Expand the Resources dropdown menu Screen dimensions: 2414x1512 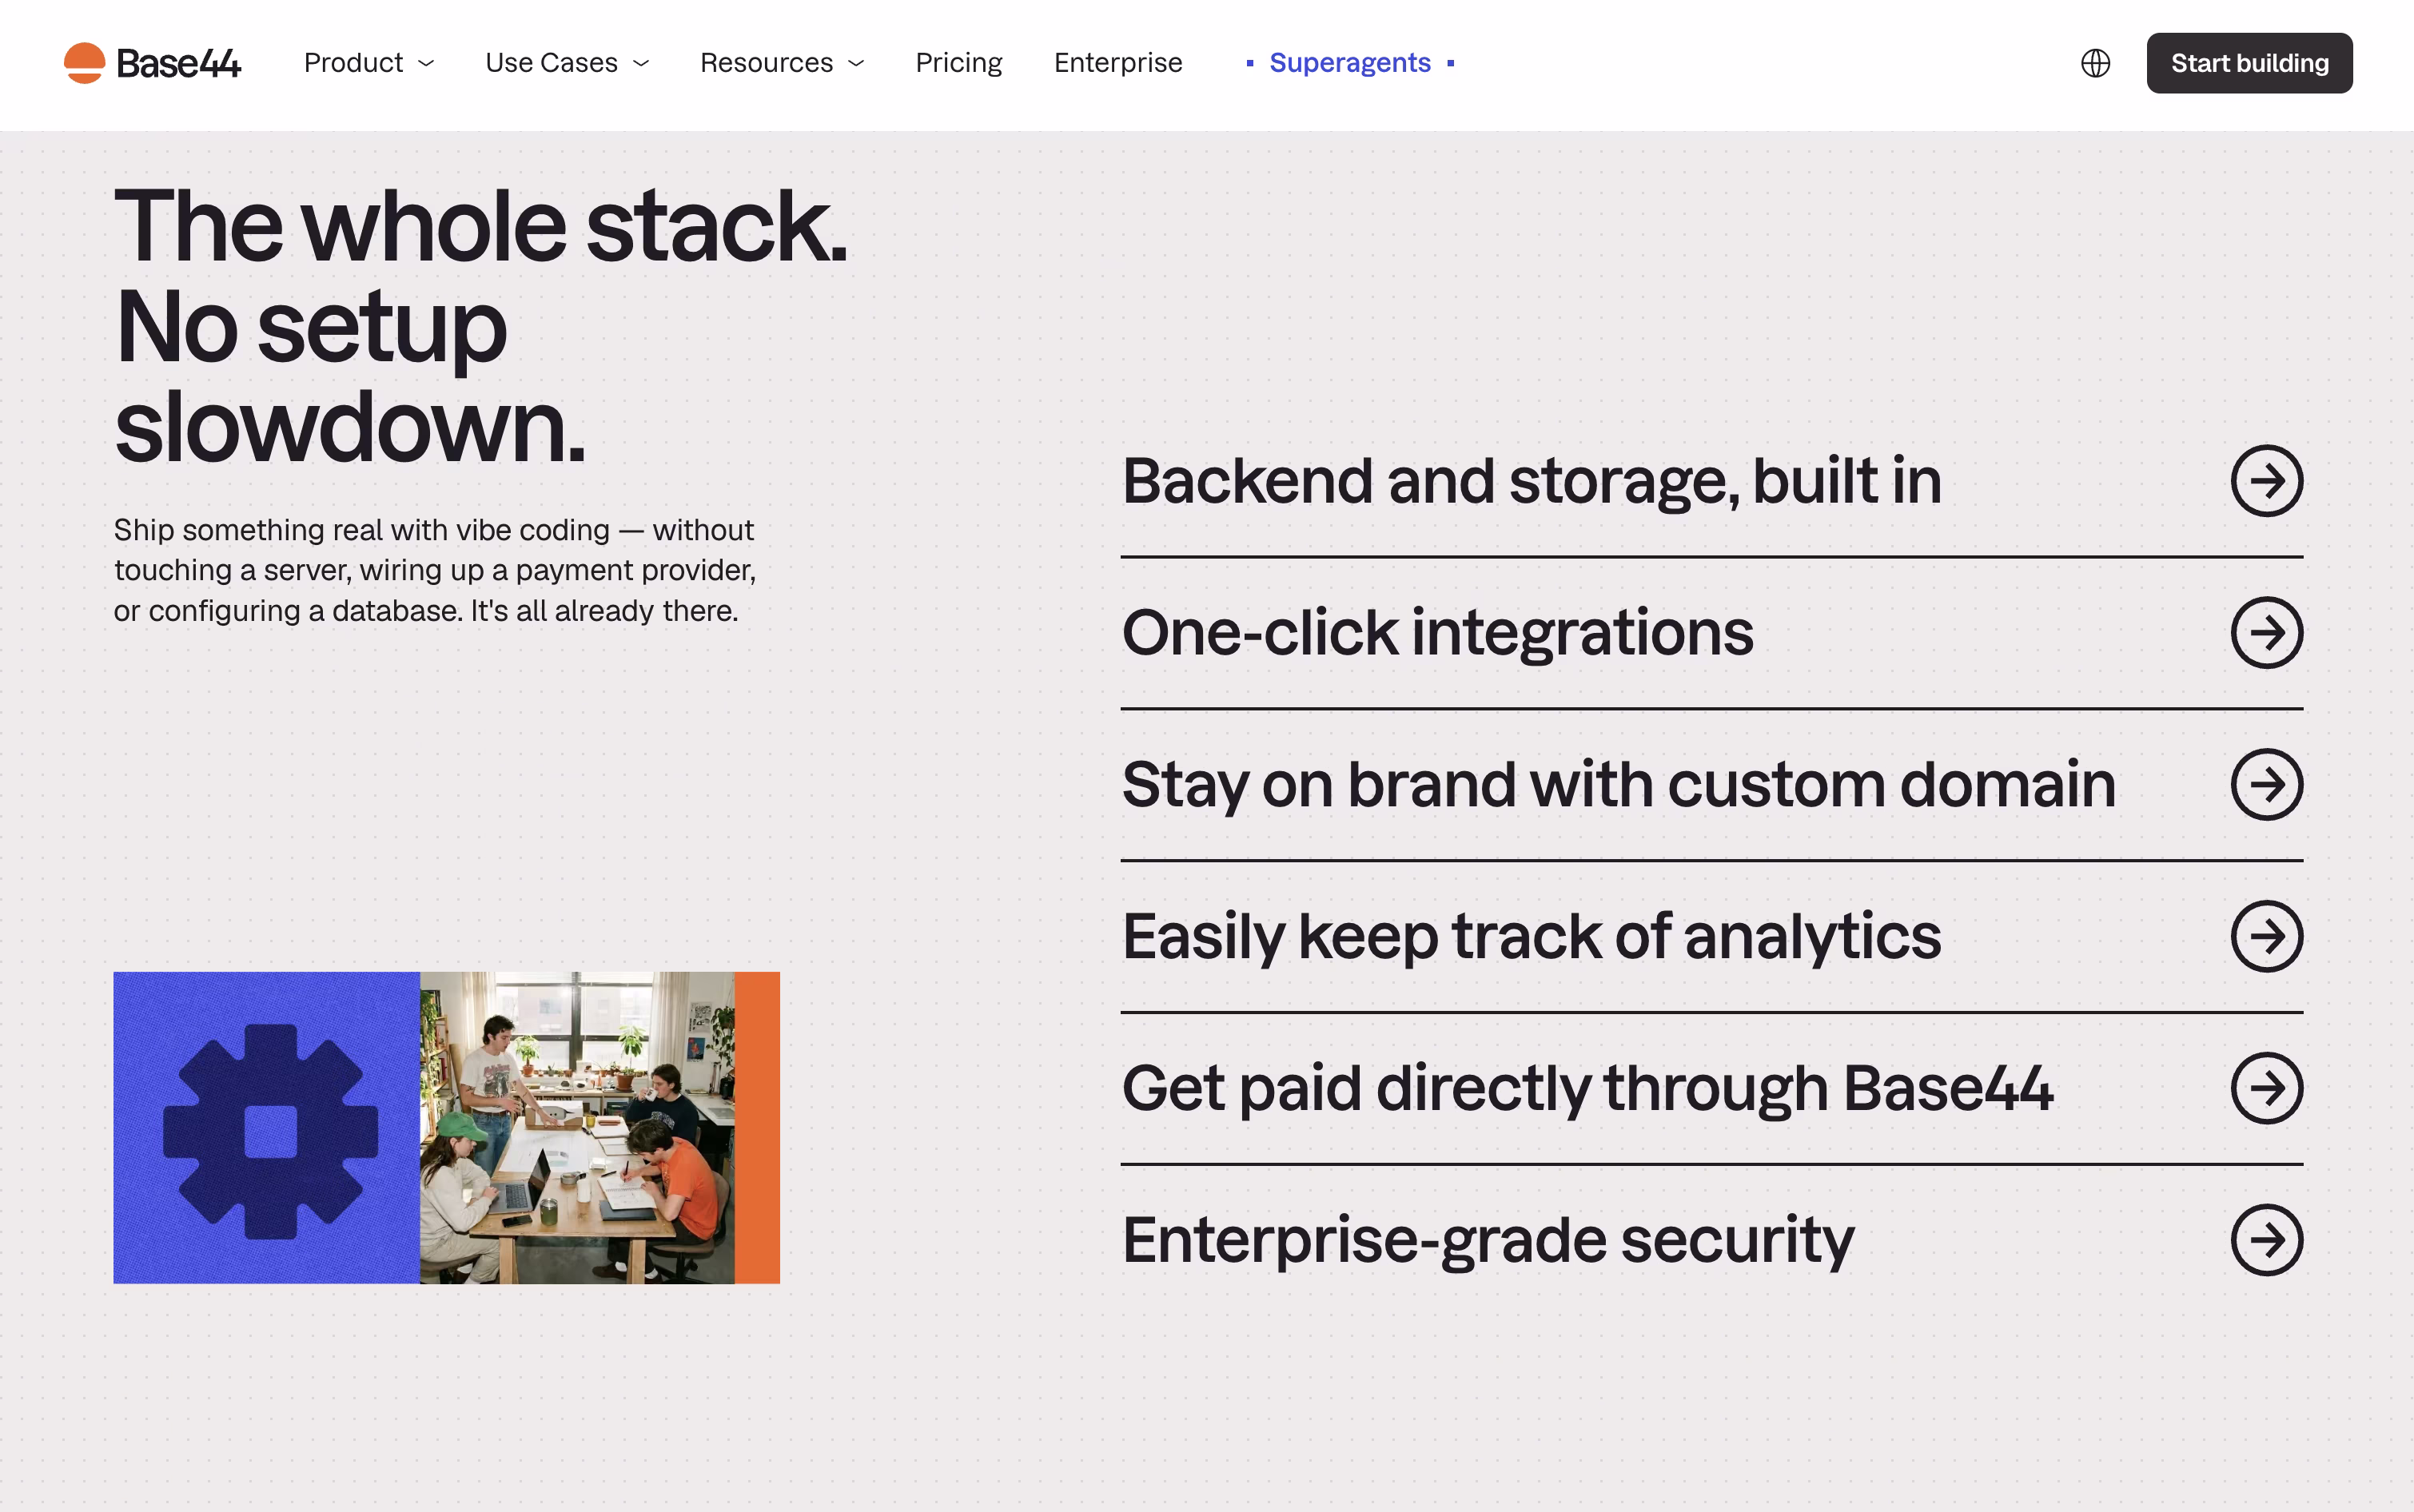pos(782,63)
